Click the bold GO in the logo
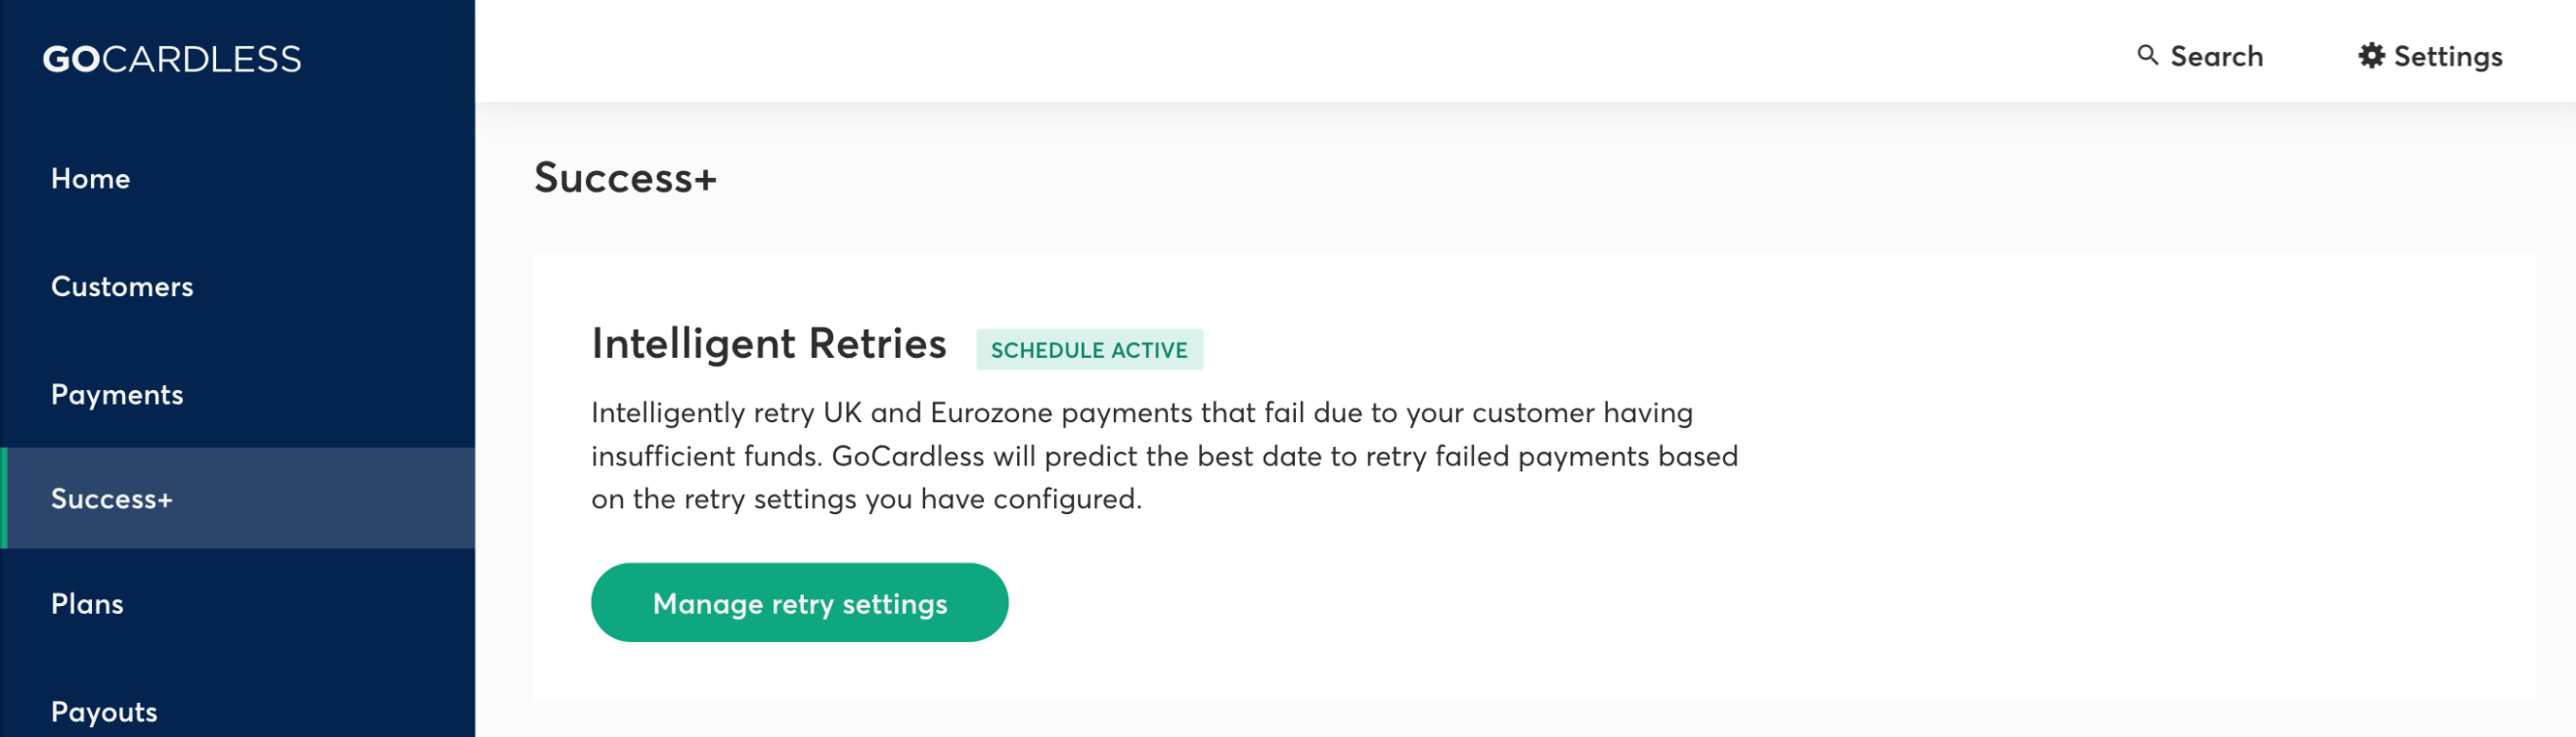2576x737 pixels. [x=71, y=59]
